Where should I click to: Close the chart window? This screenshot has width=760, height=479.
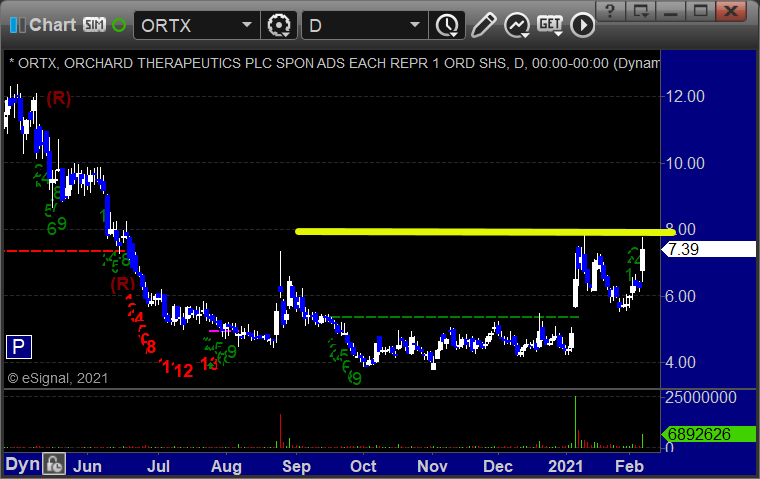point(730,10)
